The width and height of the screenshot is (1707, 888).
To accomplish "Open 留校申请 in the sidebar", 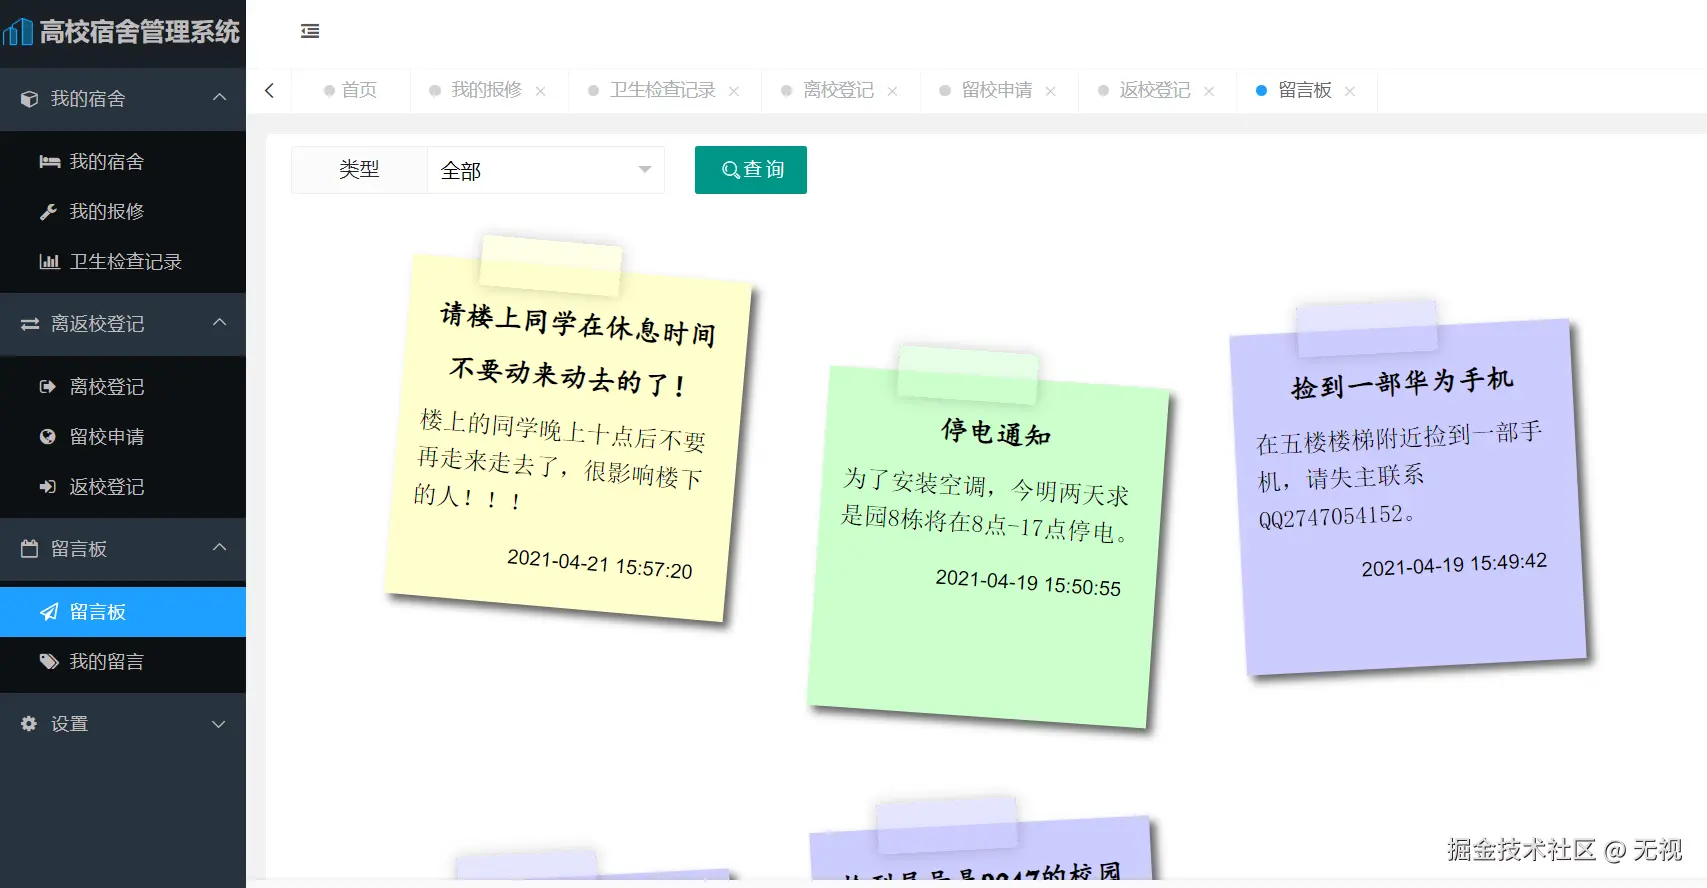I will (x=123, y=436).
